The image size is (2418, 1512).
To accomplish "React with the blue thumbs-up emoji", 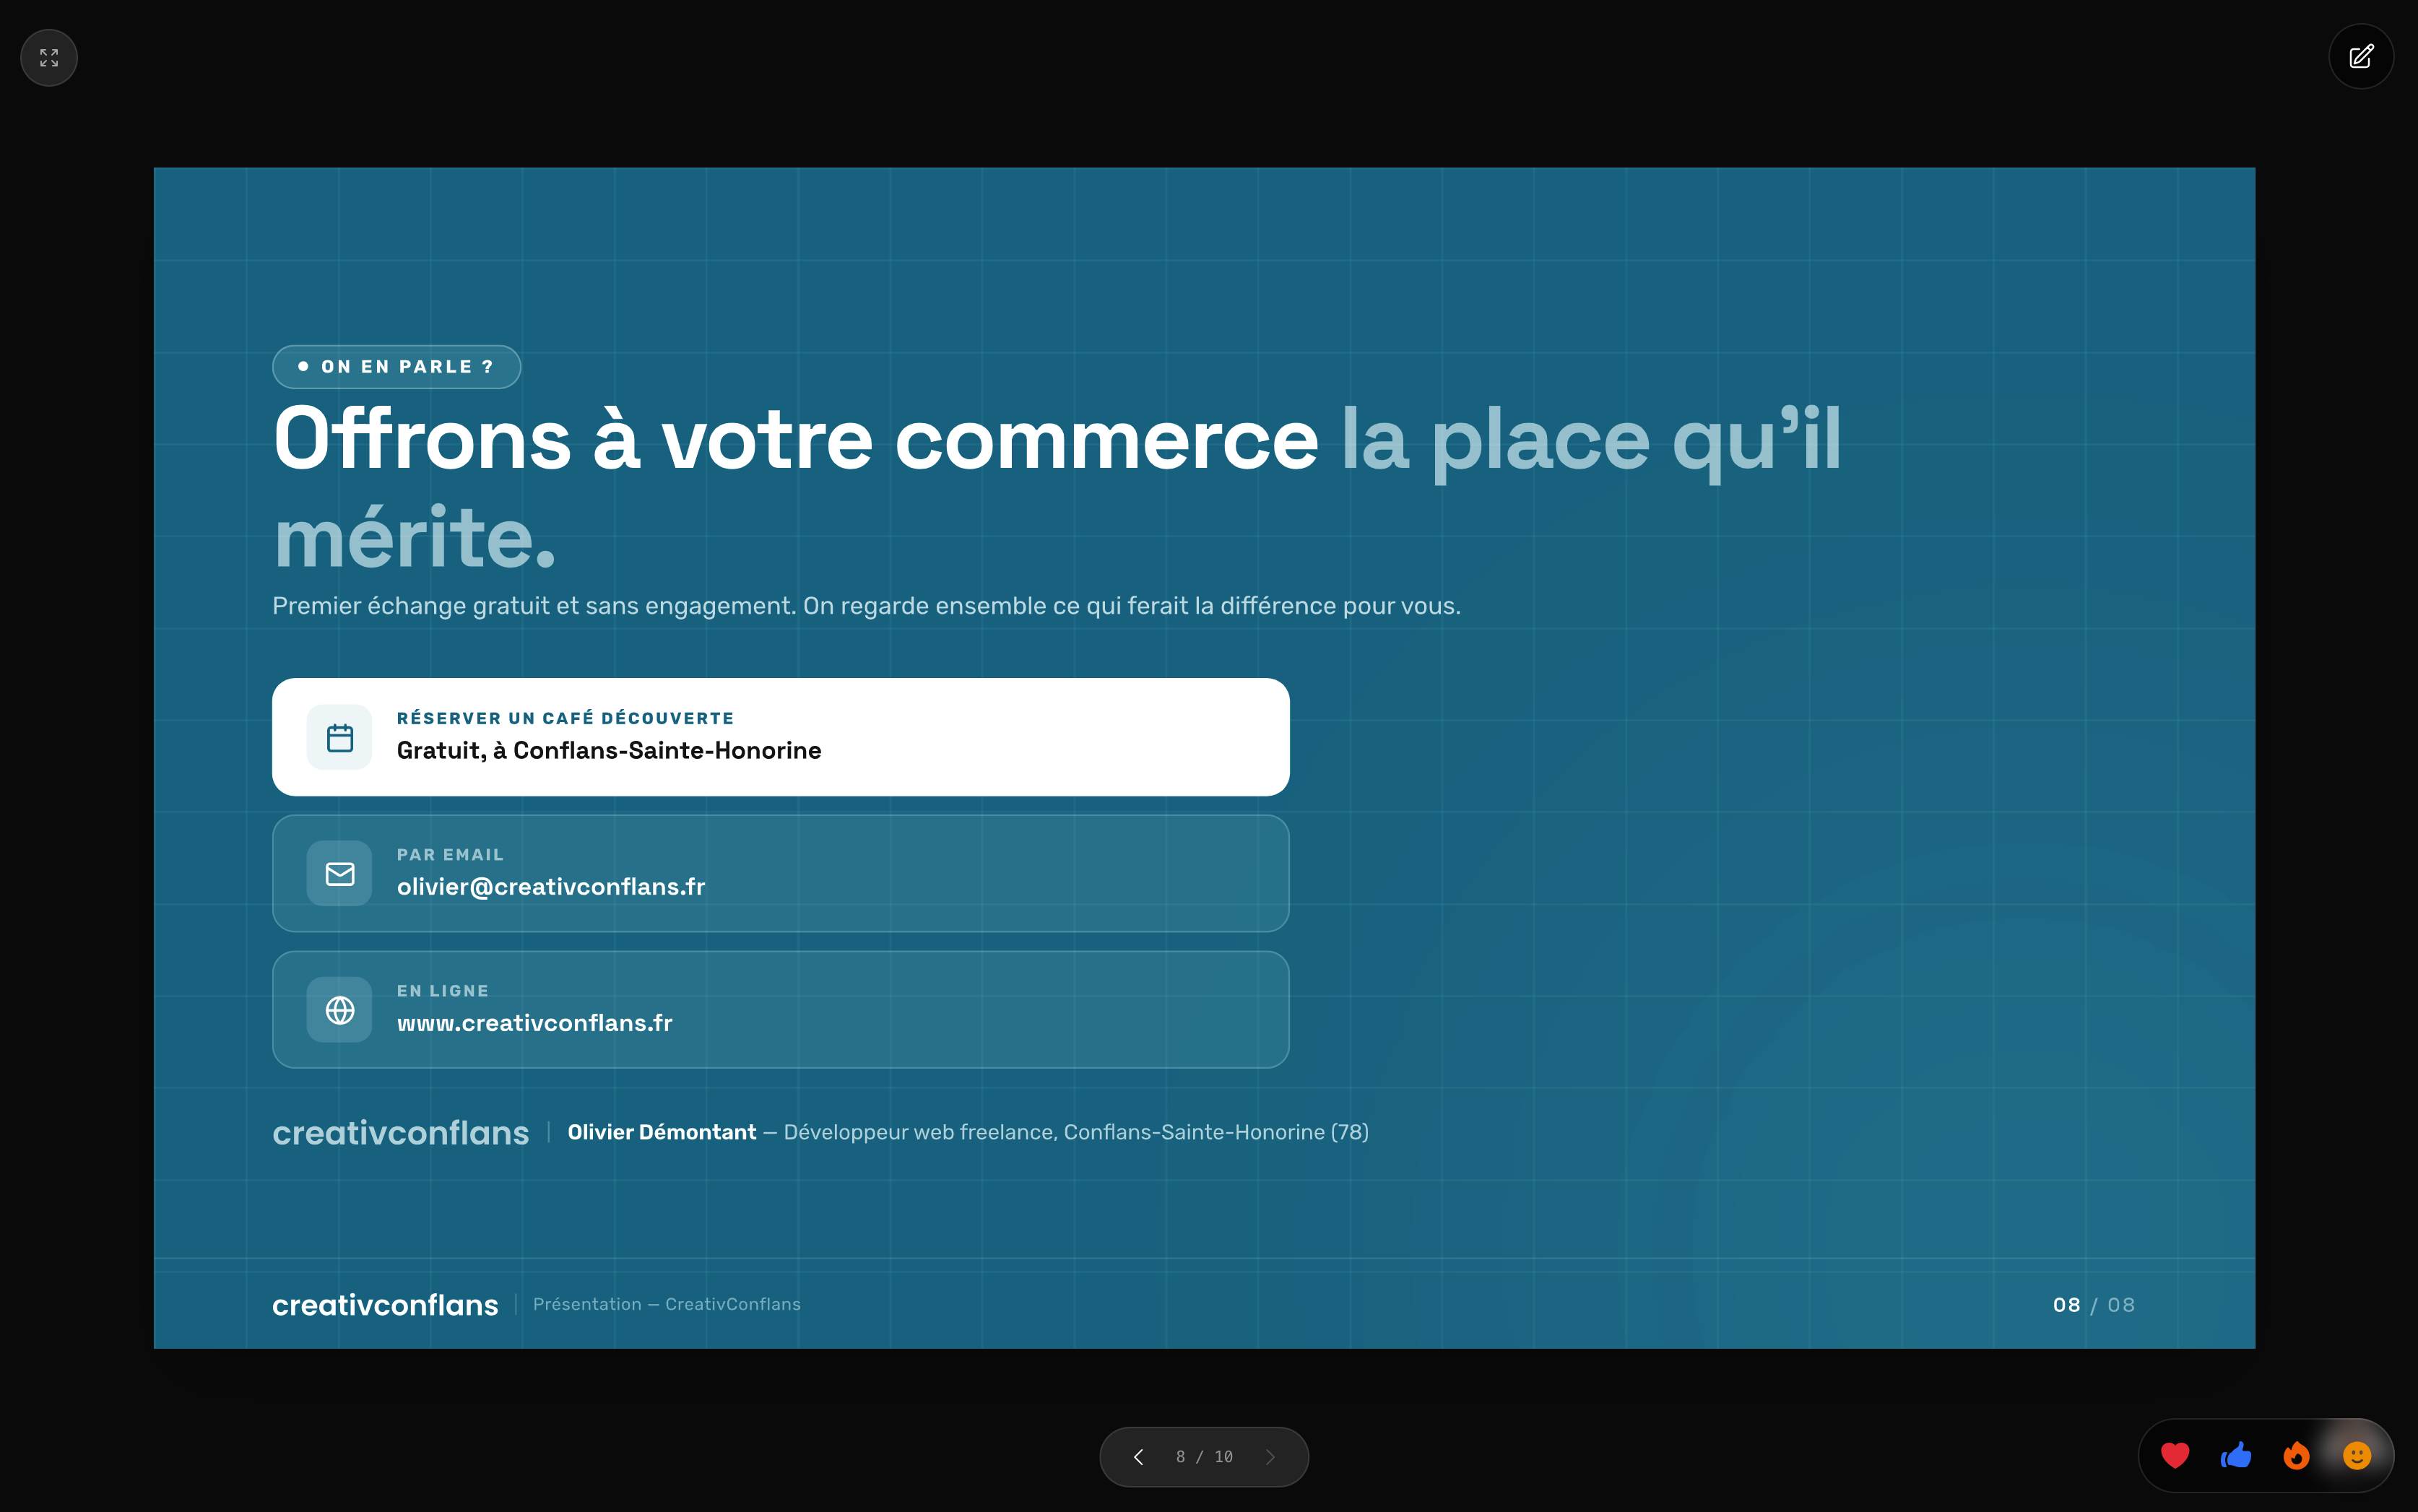I will click(x=2236, y=1456).
